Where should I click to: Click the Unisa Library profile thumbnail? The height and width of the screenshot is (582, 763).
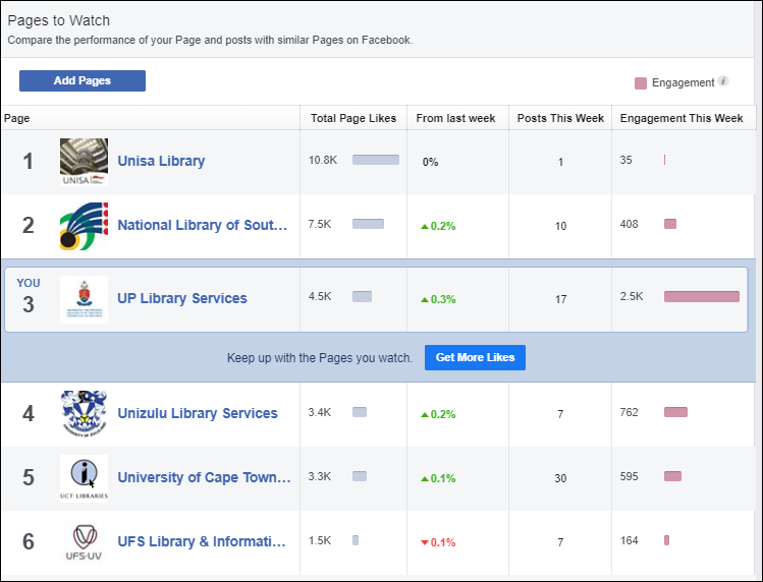point(84,162)
